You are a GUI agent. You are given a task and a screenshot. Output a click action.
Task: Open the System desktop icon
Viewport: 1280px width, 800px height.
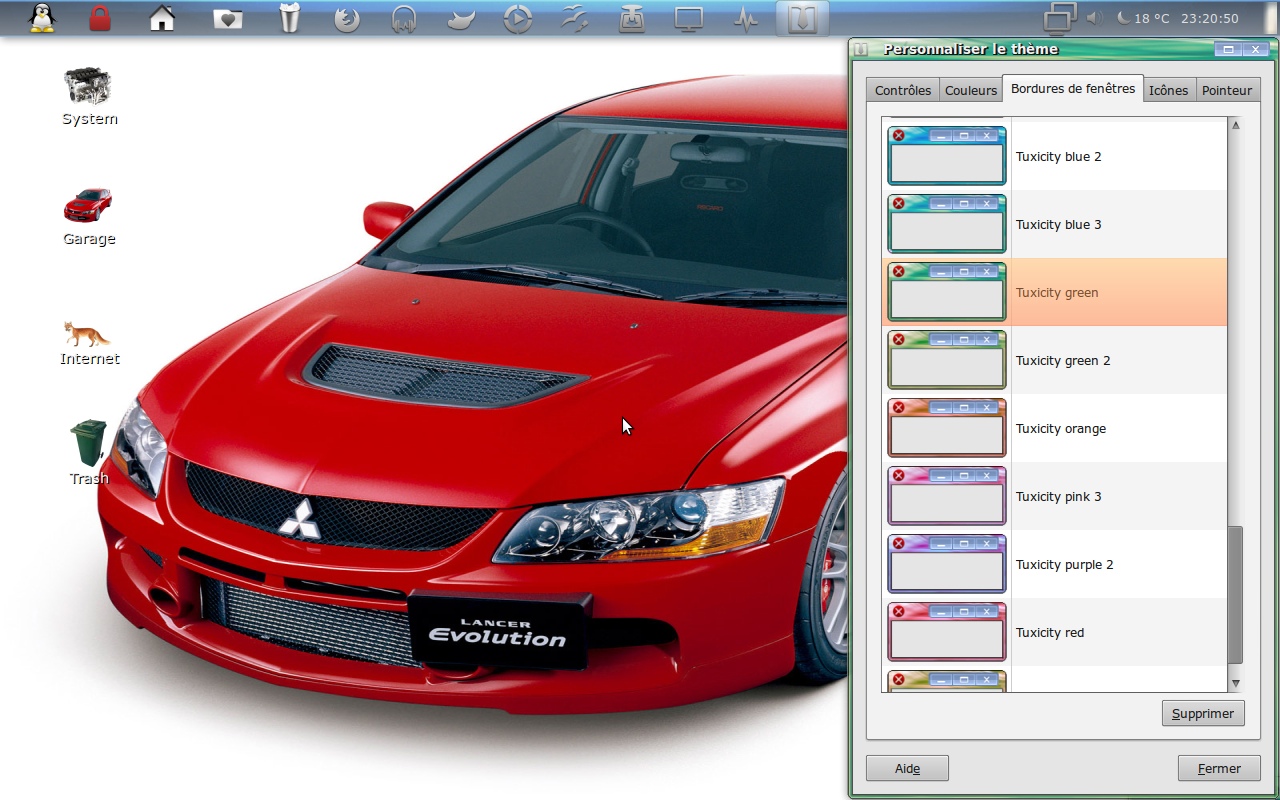coord(90,97)
